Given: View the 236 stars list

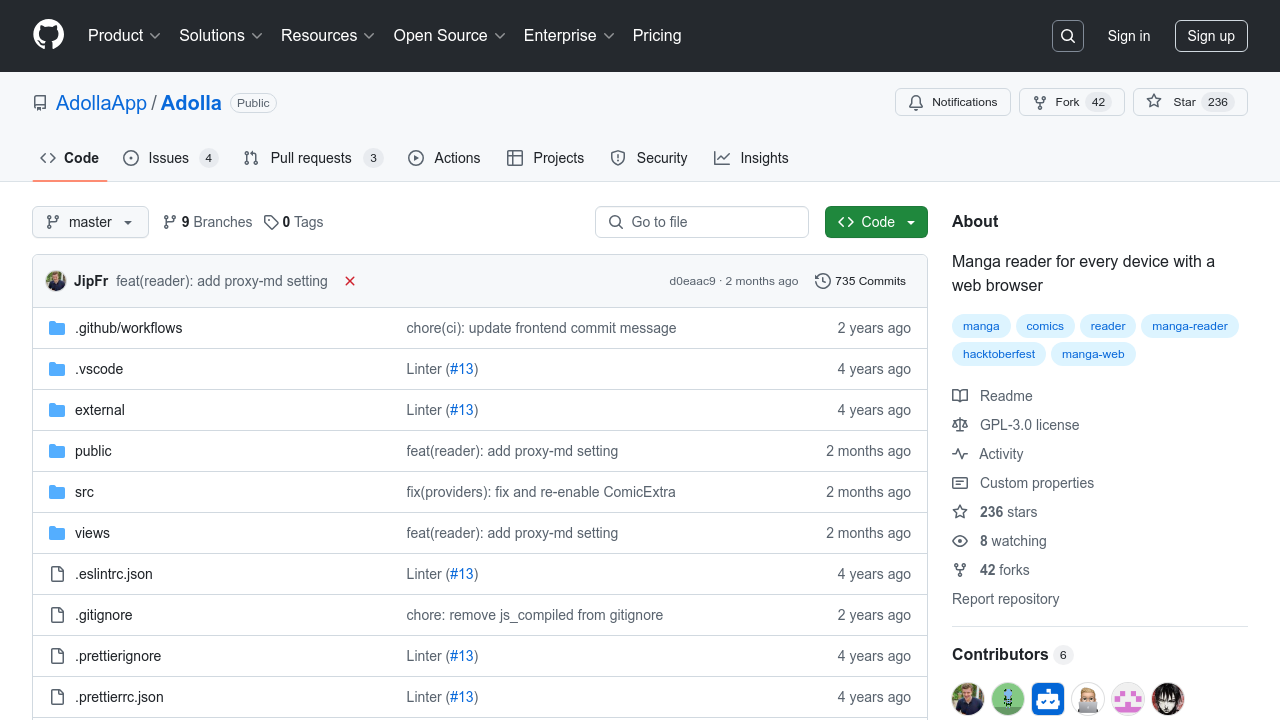Looking at the screenshot, I should pyautogui.click(x=994, y=512).
